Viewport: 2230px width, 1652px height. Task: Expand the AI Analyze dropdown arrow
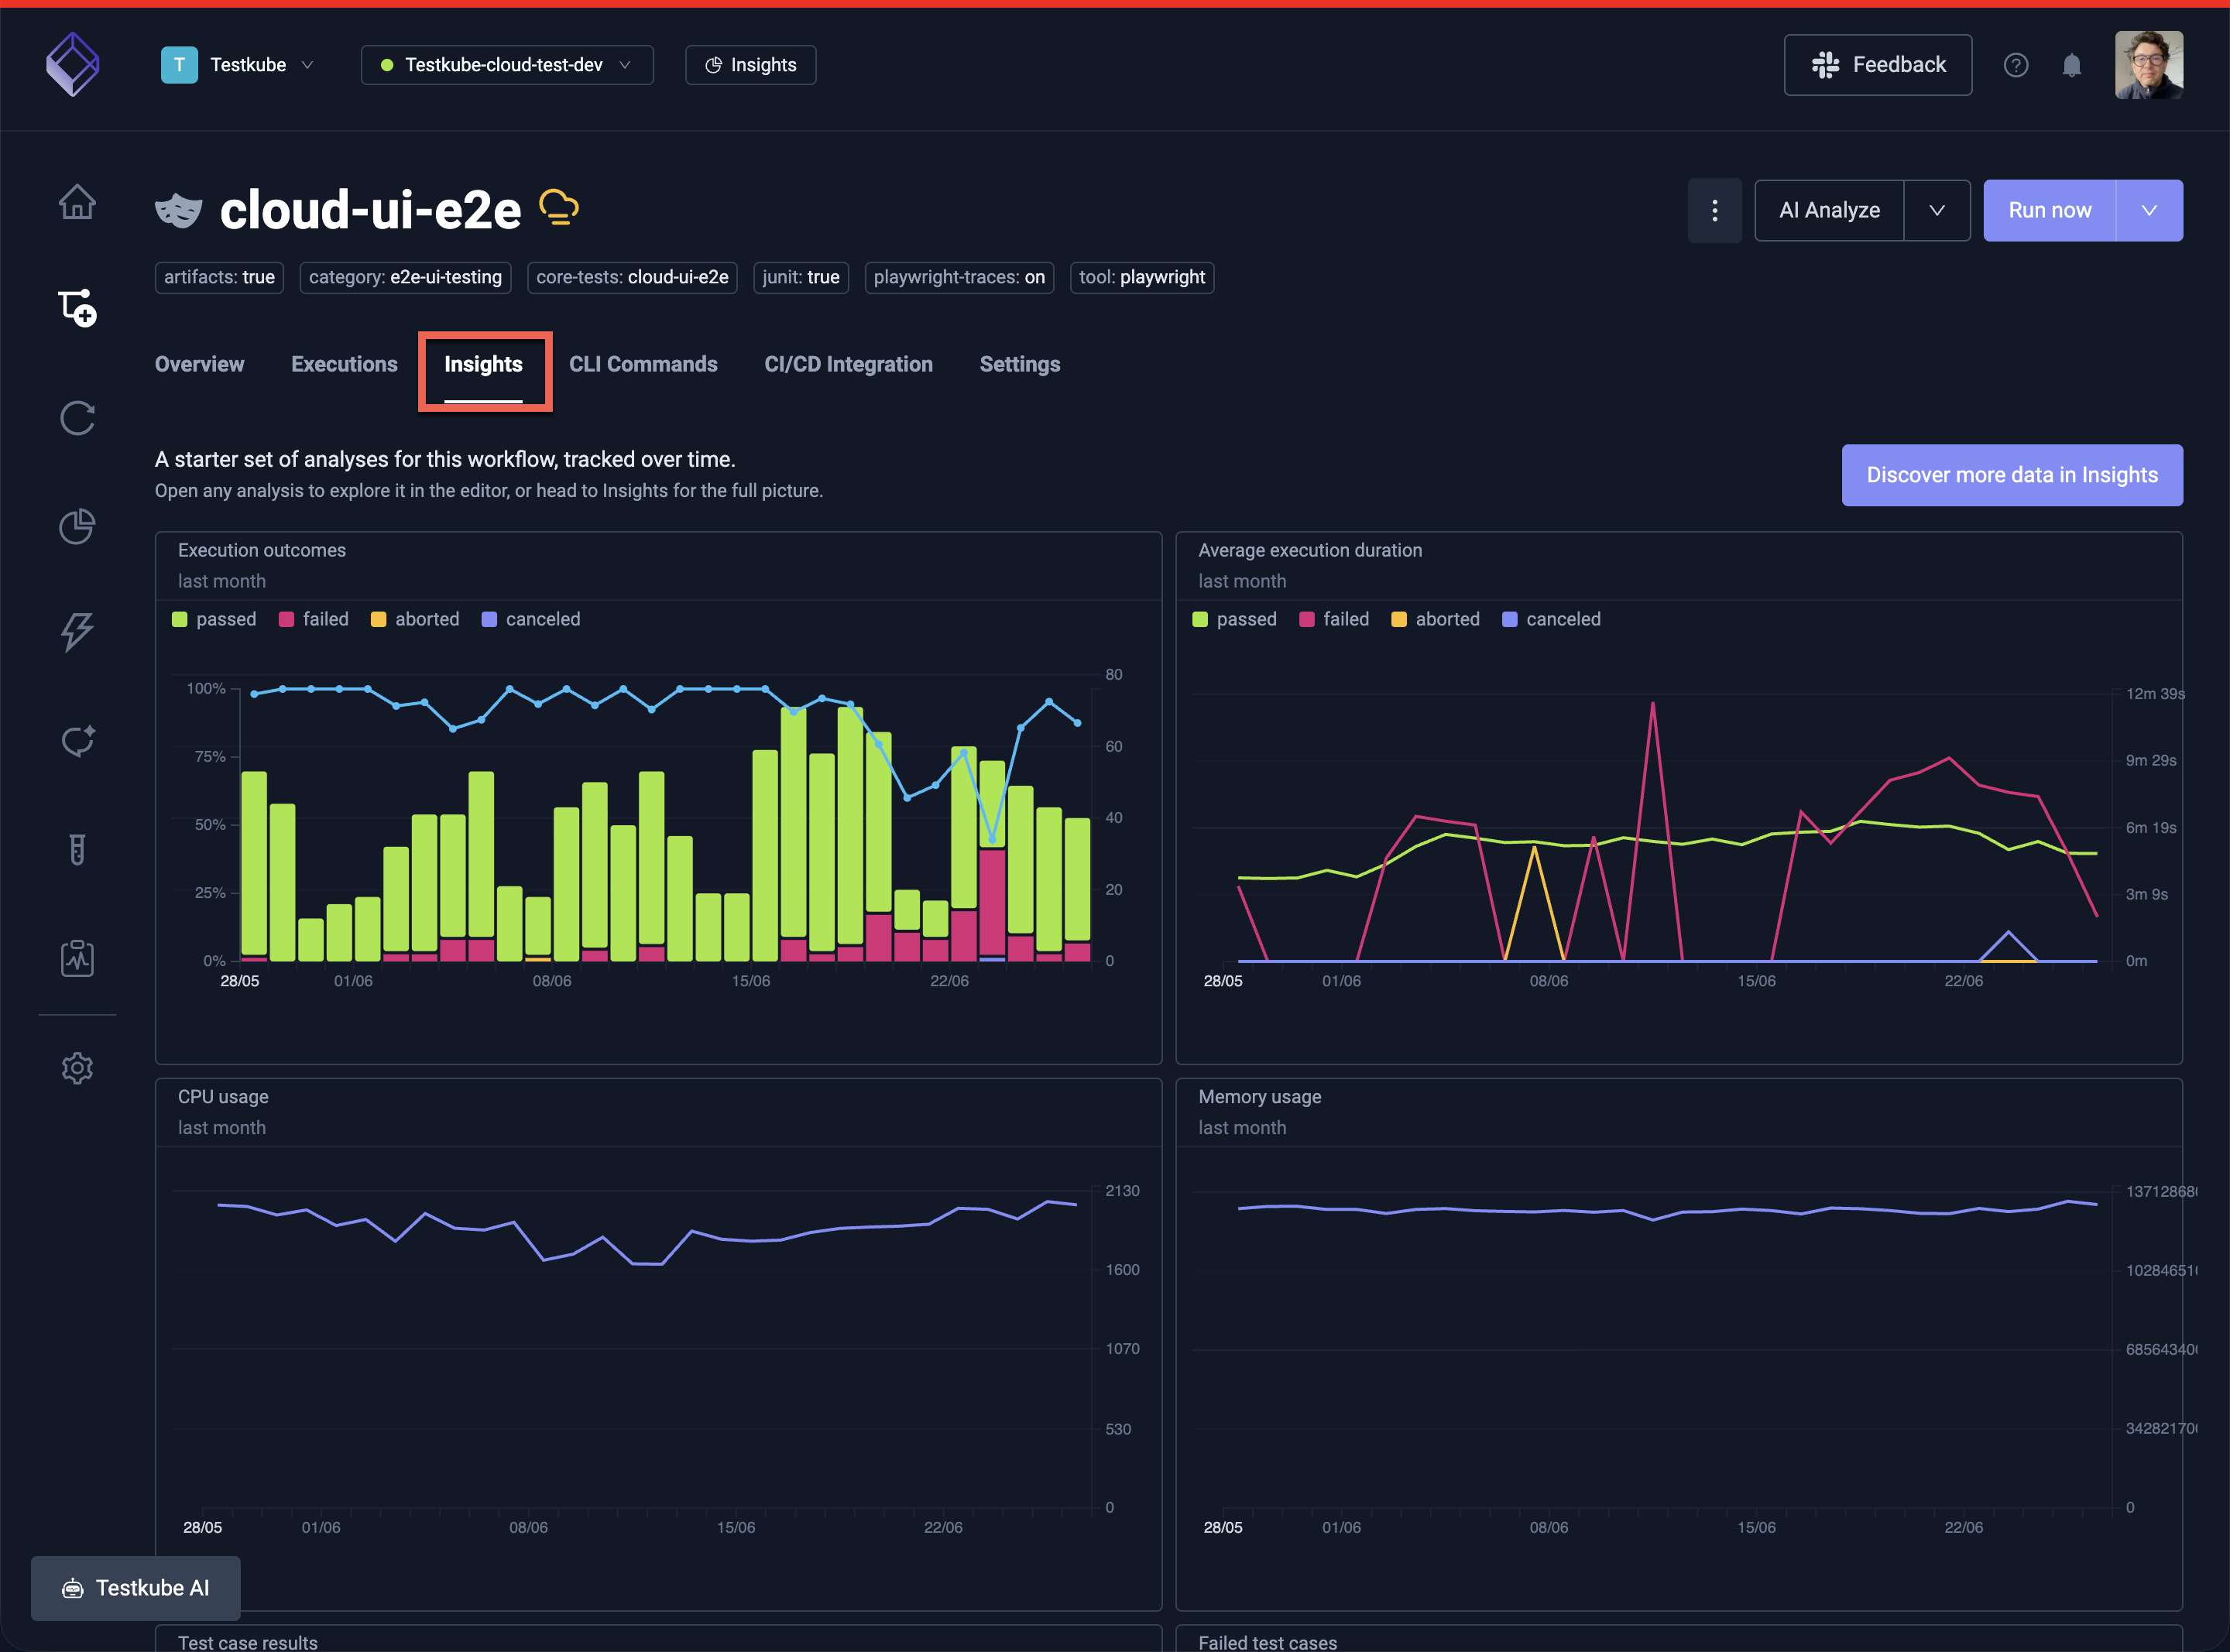pos(1937,210)
